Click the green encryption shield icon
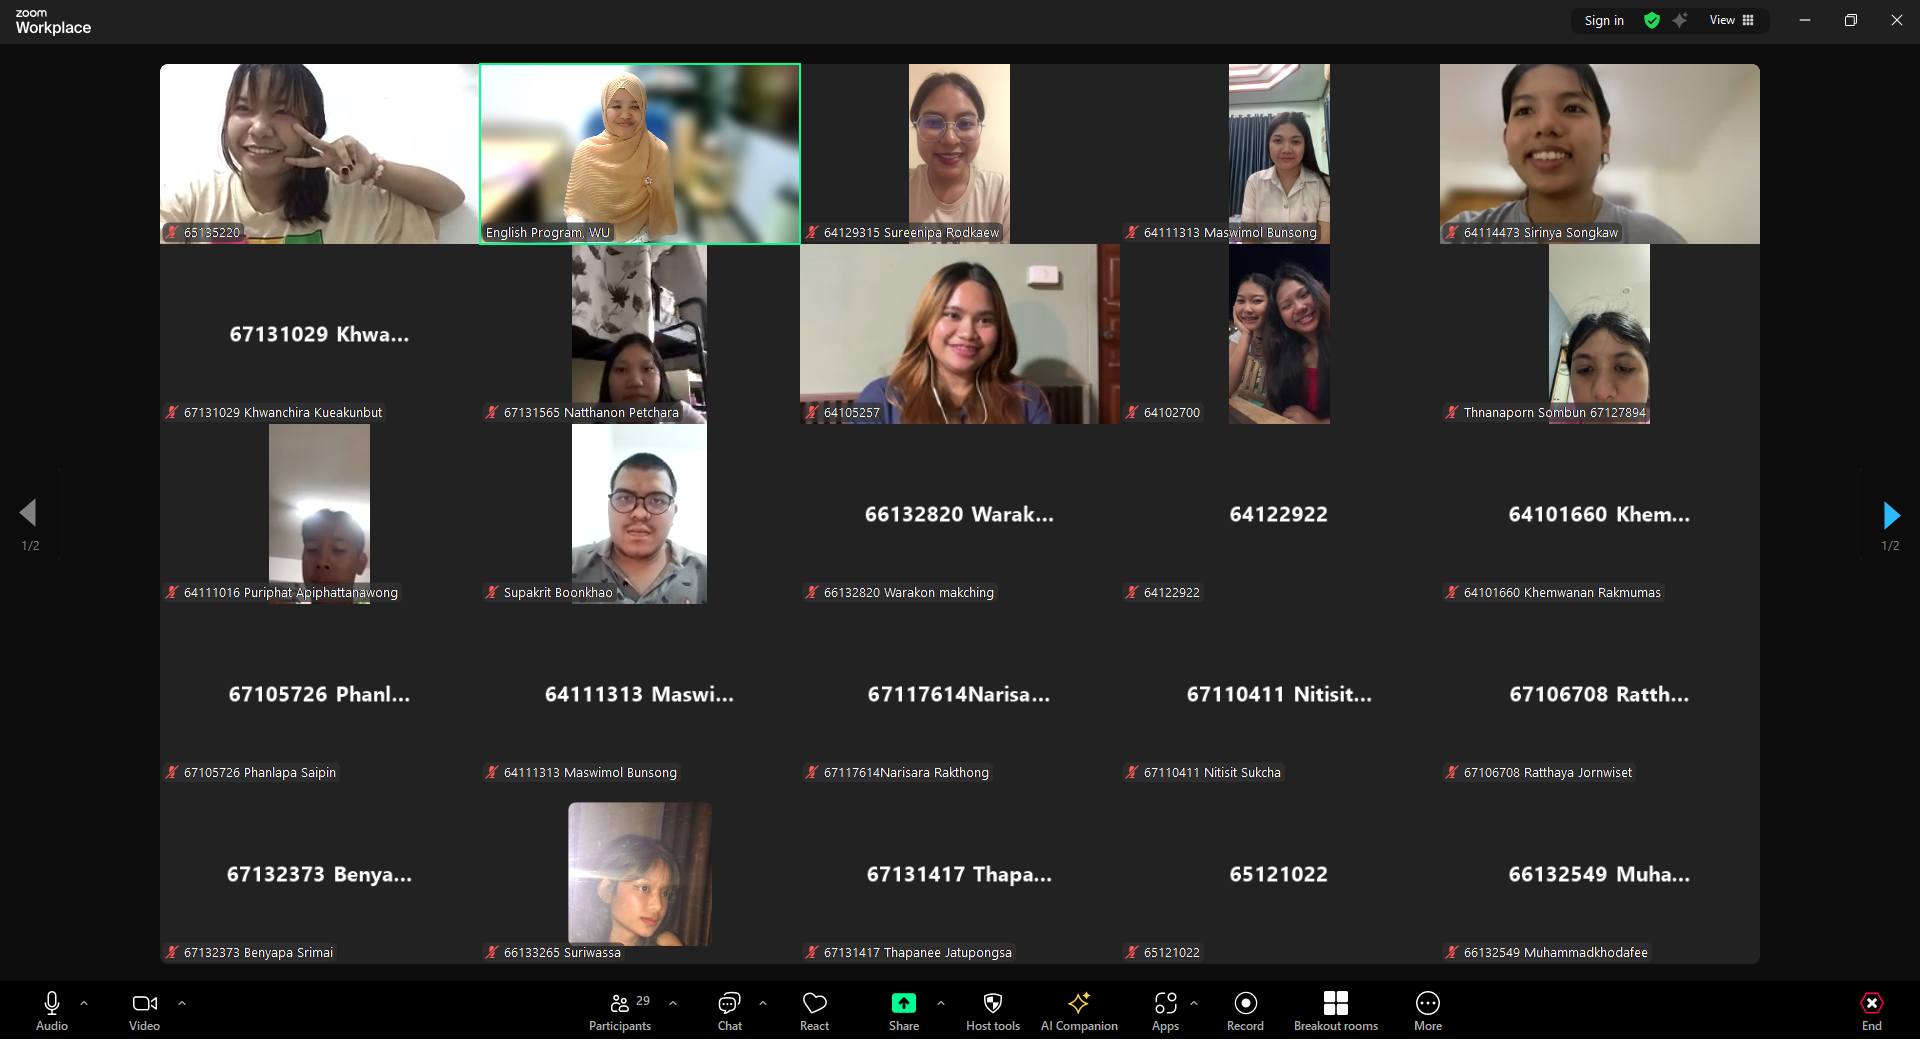This screenshot has height=1040, width=1920. click(x=1652, y=20)
